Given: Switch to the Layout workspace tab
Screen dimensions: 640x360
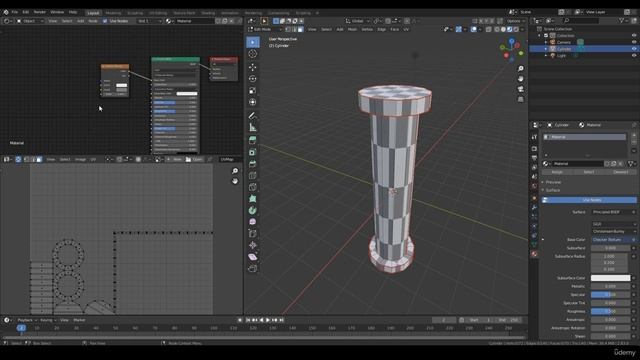Looking at the screenshot, I should point(93,13).
